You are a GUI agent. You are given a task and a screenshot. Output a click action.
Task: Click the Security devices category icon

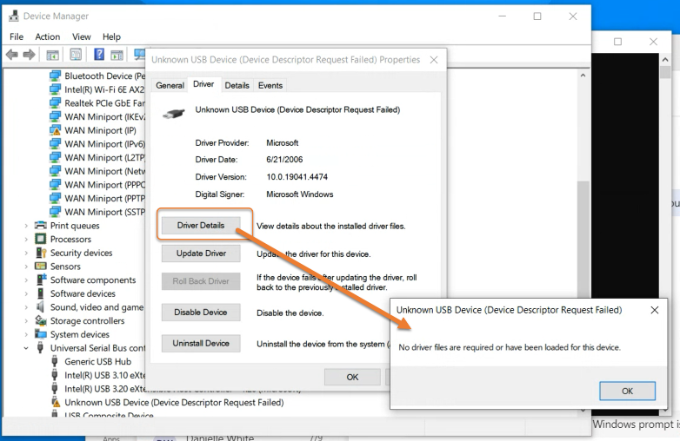tap(42, 253)
